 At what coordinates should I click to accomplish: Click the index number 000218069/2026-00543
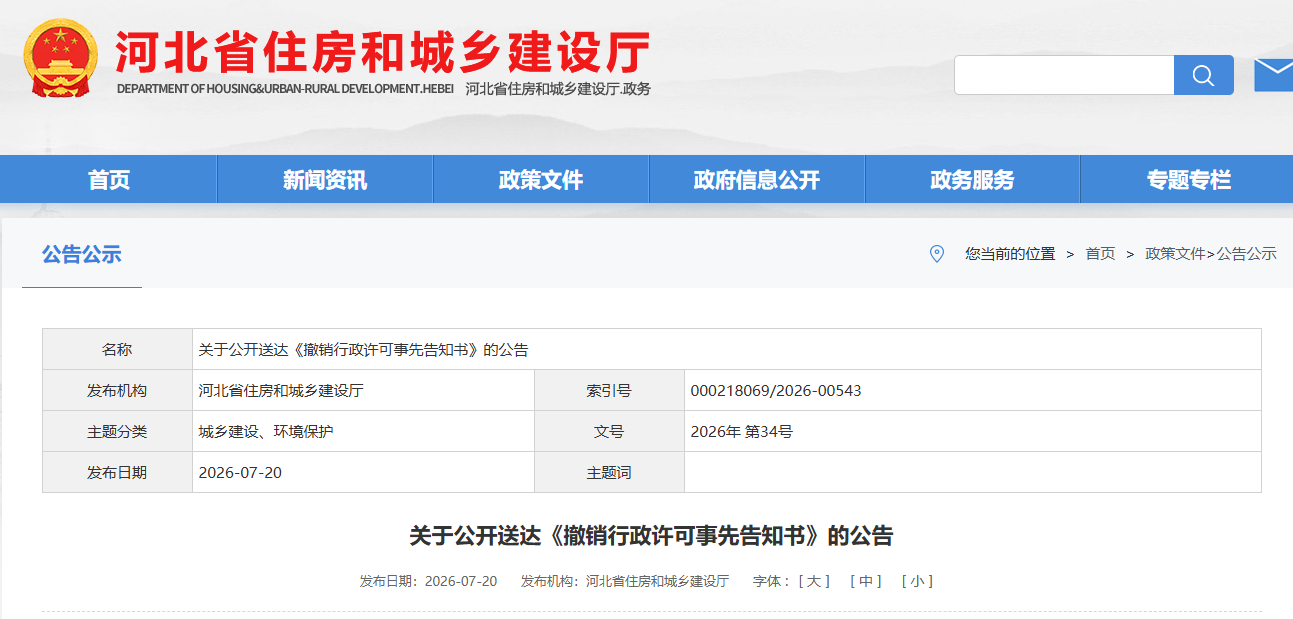coord(776,390)
